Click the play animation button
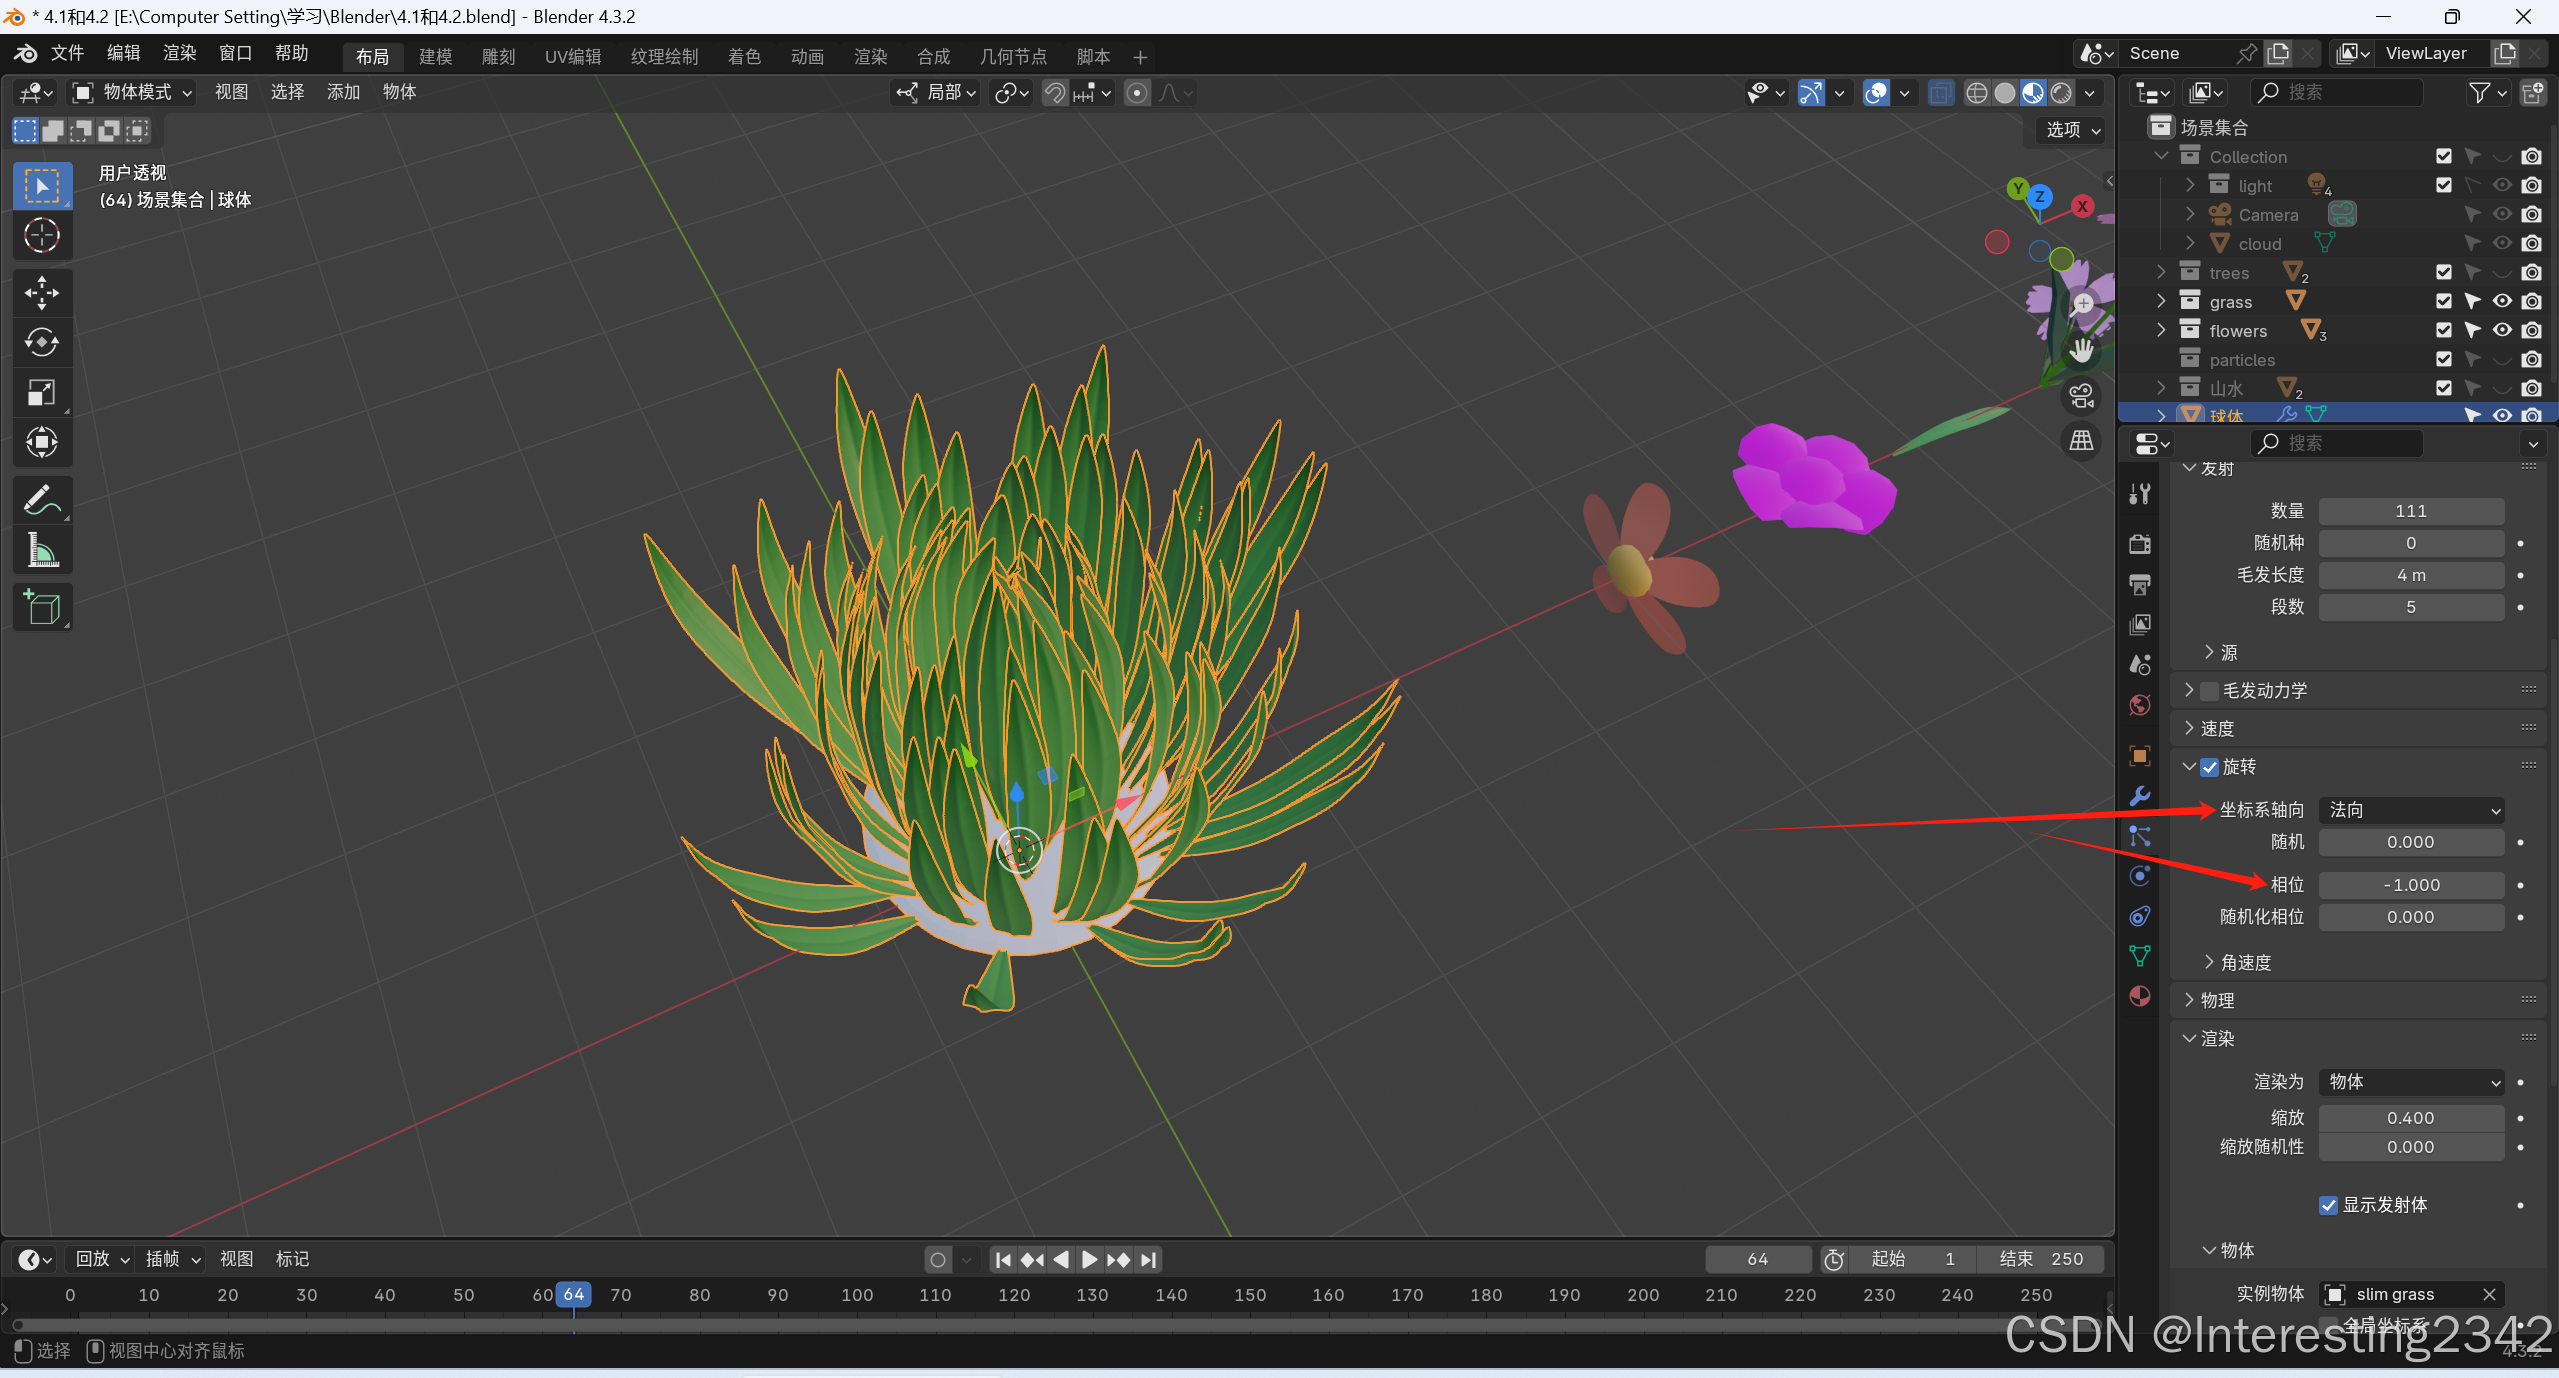Viewport: 2559px width, 1378px height. pyautogui.click(x=1090, y=1260)
